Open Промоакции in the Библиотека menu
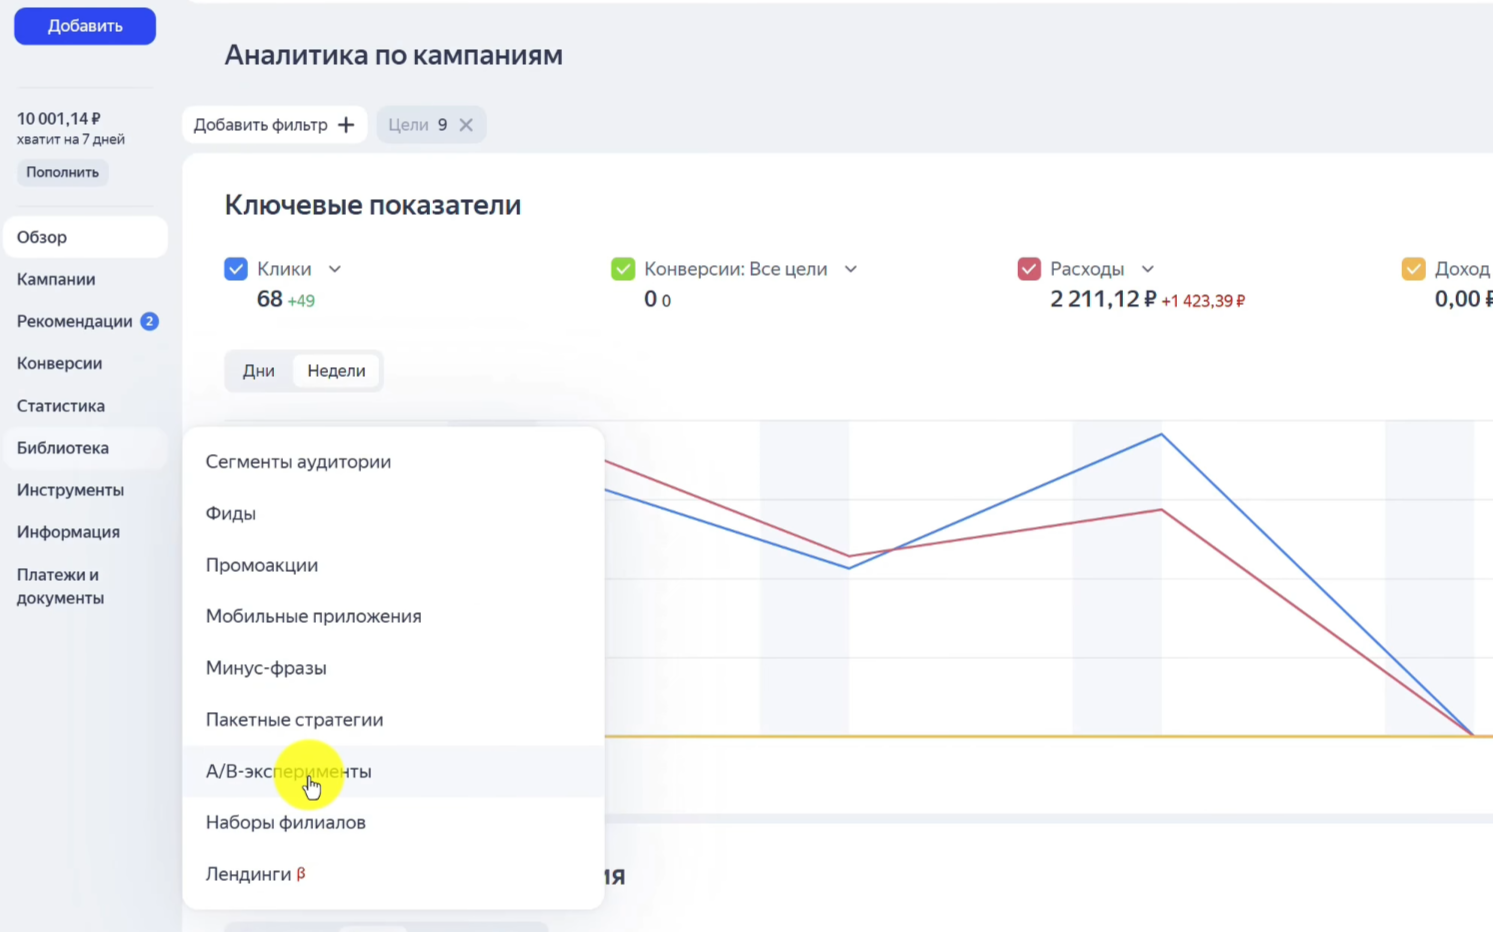The image size is (1493, 932). point(262,565)
